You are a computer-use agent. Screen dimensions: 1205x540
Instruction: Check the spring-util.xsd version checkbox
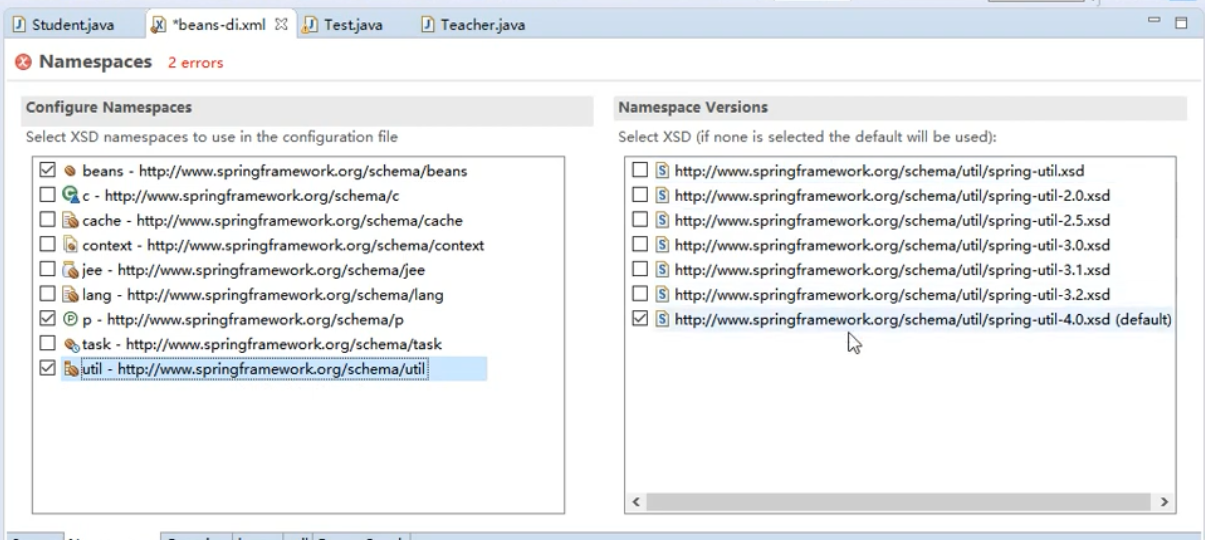click(641, 171)
